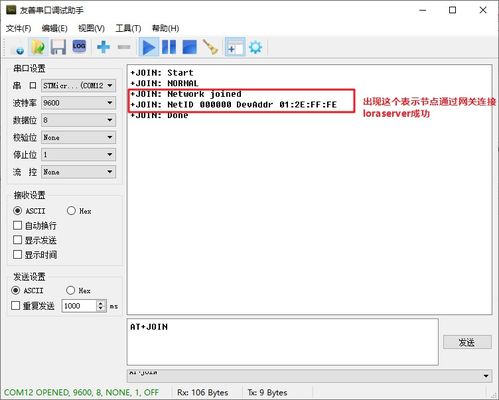Screen dimensions: 499x400
Task: Open file using the folder toolbar icon
Action: point(38,47)
